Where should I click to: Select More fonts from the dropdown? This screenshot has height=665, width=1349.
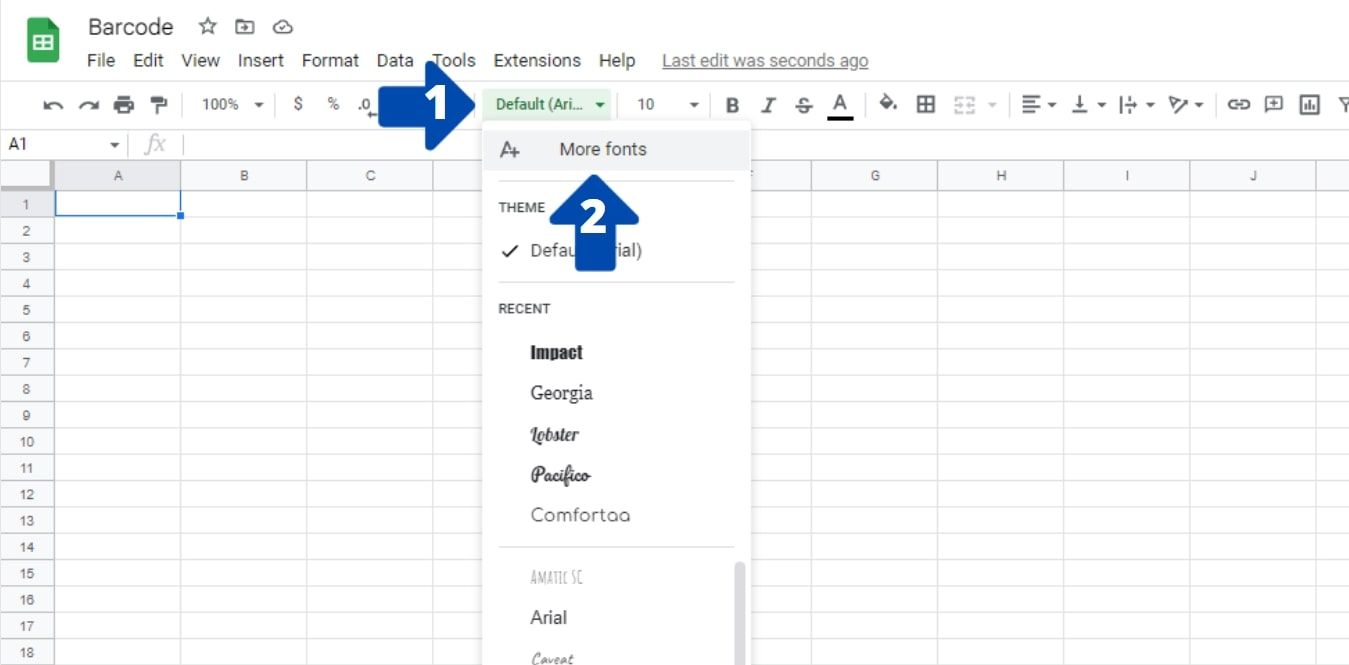(602, 148)
